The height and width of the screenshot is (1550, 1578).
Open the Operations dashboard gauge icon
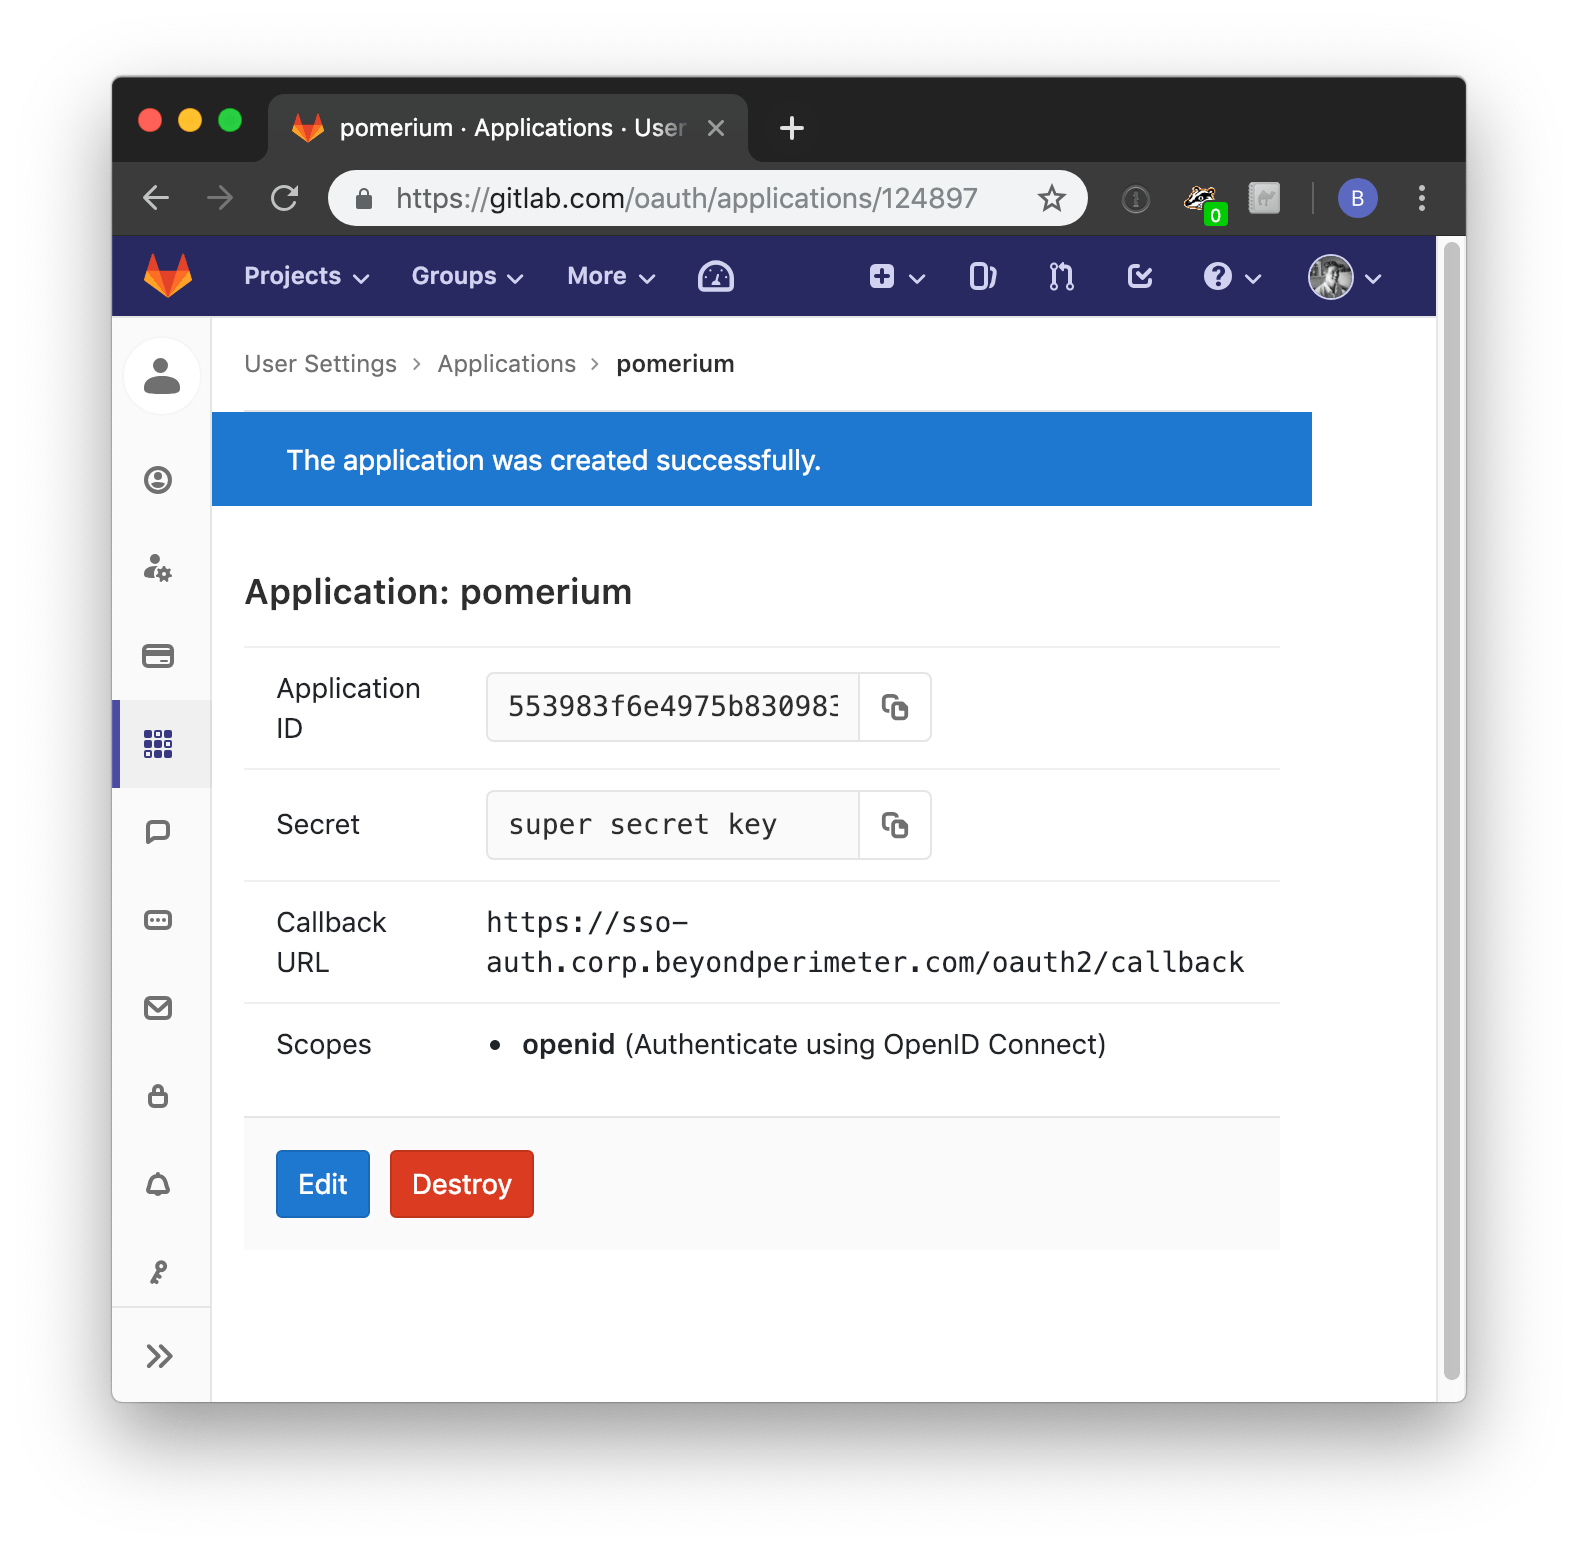click(x=716, y=277)
